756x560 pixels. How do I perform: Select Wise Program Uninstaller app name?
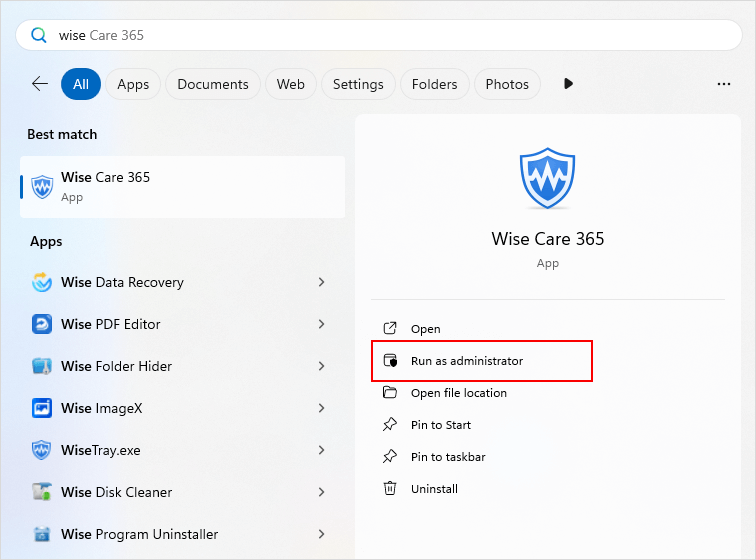pos(139,534)
